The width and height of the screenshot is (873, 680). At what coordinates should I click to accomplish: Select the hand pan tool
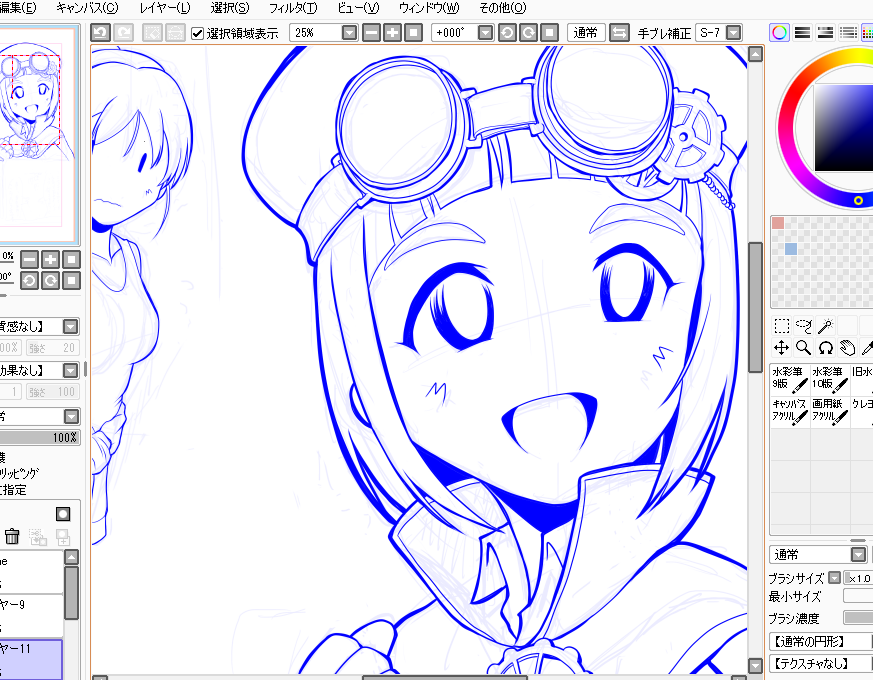(847, 348)
